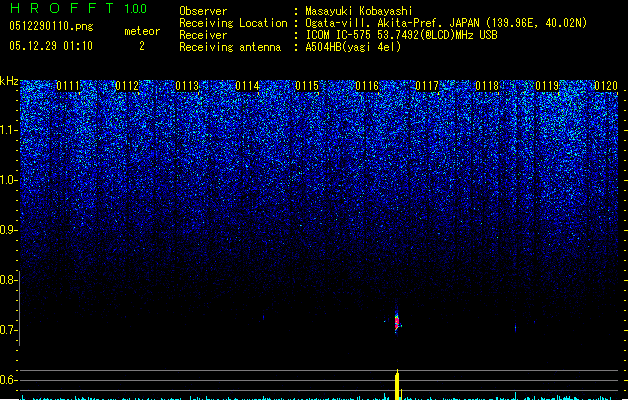This screenshot has height=400, width=629.
Task: Click the tall yellow signal-strength spike
Action: point(397,384)
